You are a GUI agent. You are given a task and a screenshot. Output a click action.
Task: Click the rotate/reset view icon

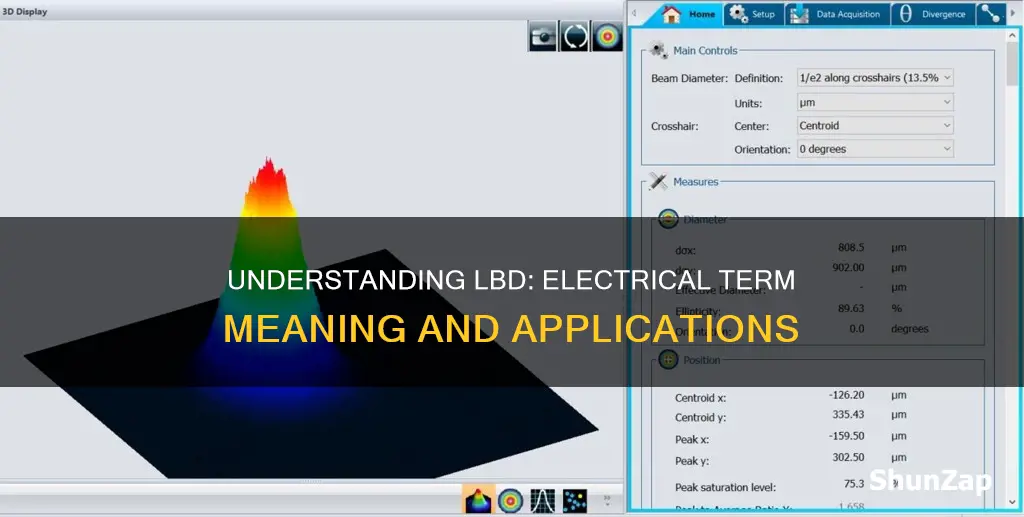[574, 37]
